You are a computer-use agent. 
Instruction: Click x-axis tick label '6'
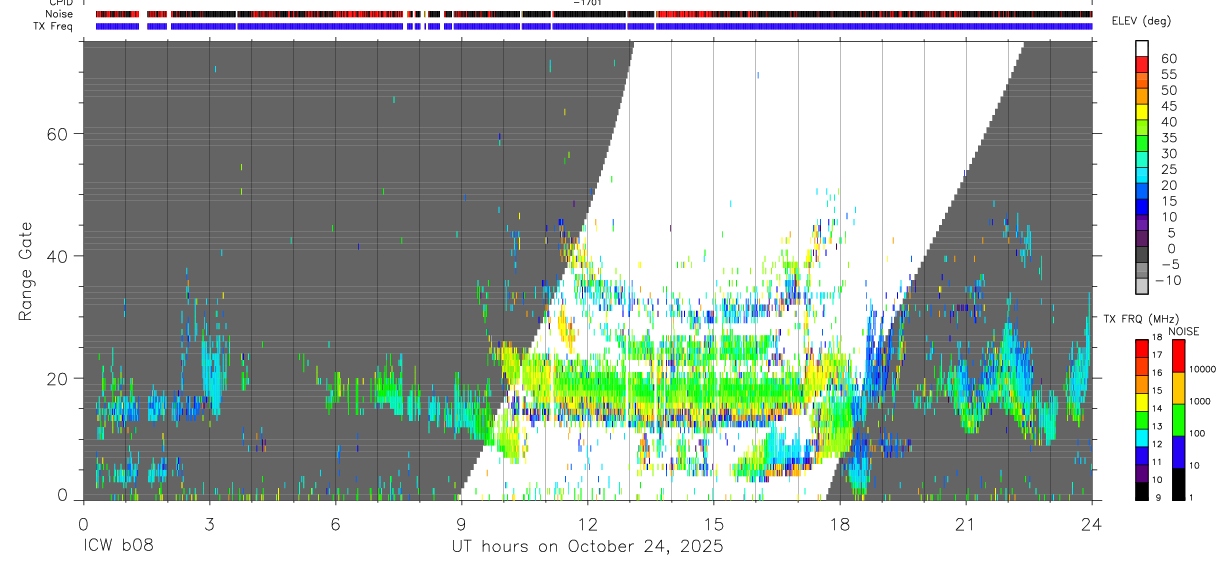point(335,524)
